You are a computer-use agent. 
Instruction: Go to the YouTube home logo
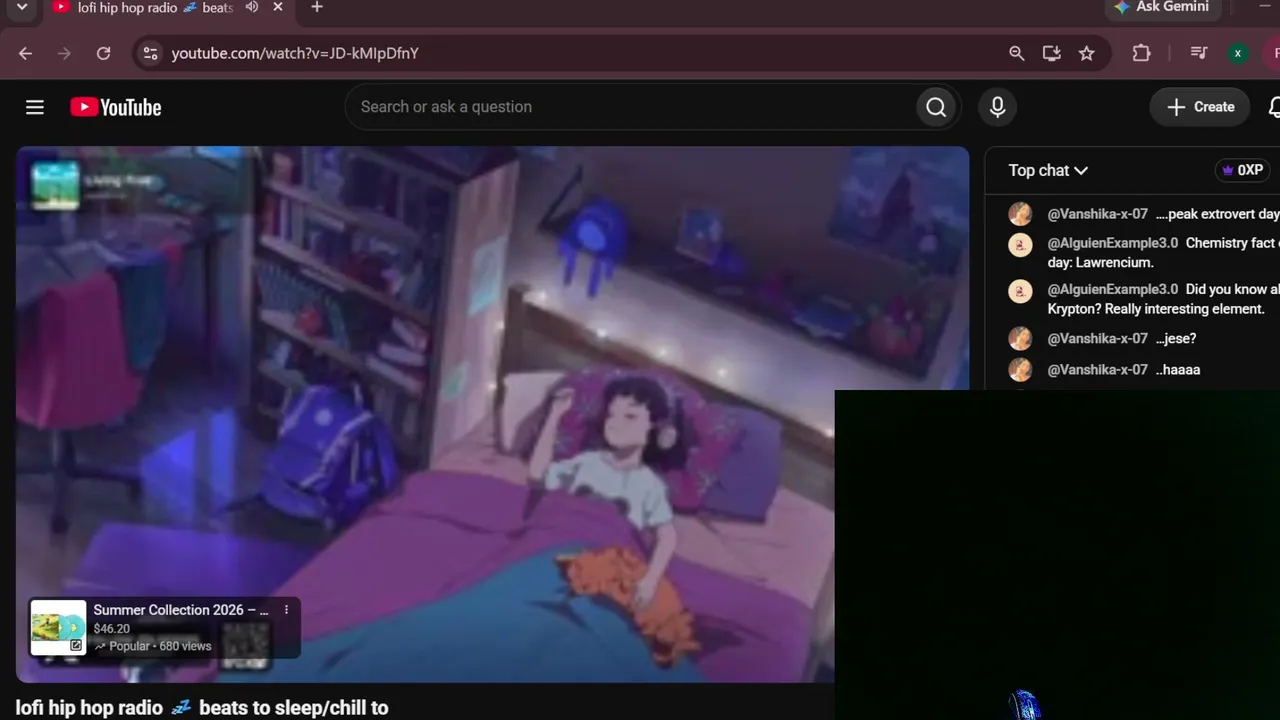click(116, 107)
